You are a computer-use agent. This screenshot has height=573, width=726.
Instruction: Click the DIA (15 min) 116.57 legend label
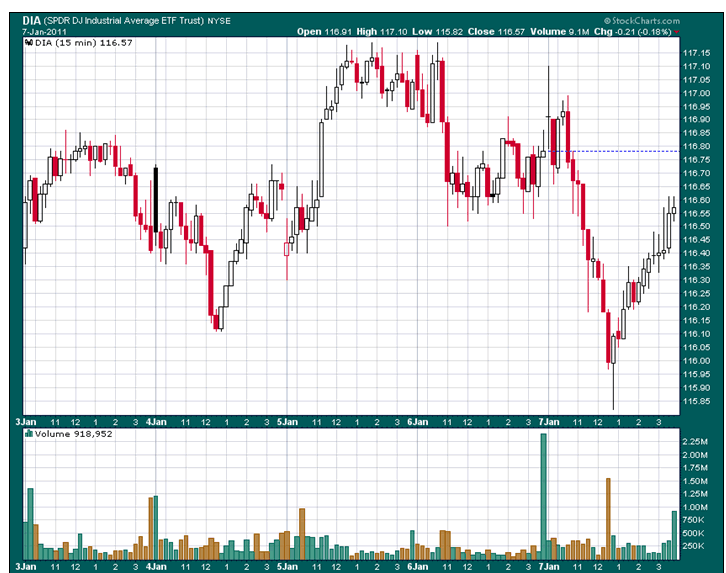pos(84,43)
